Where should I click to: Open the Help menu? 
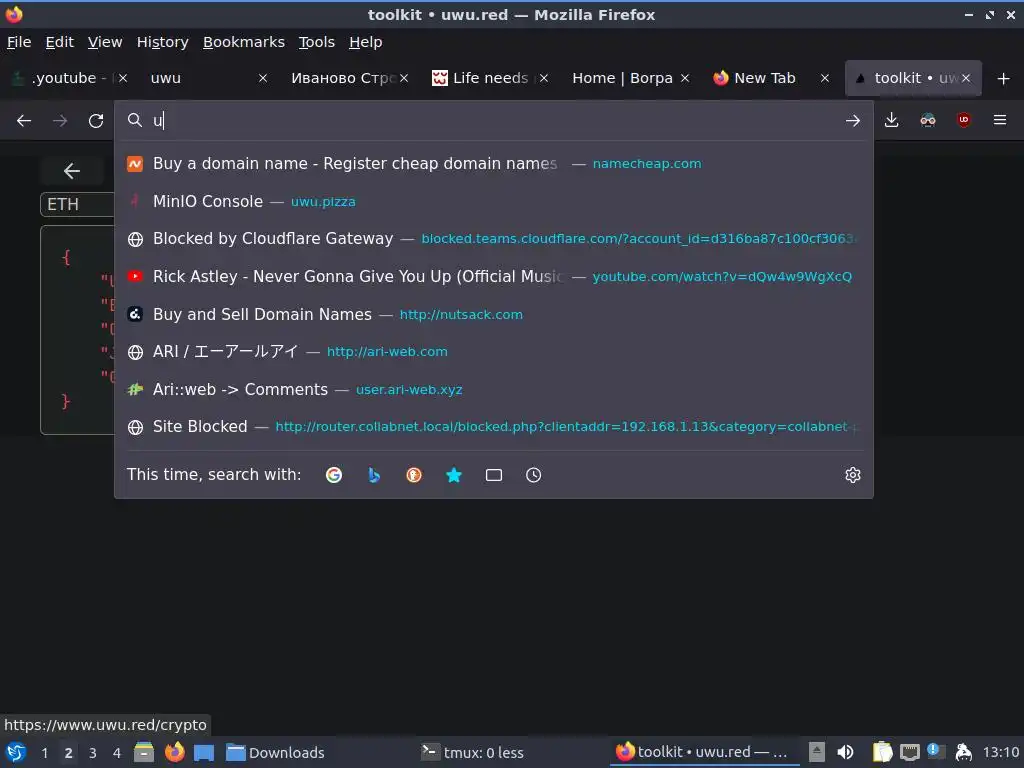(x=366, y=42)
